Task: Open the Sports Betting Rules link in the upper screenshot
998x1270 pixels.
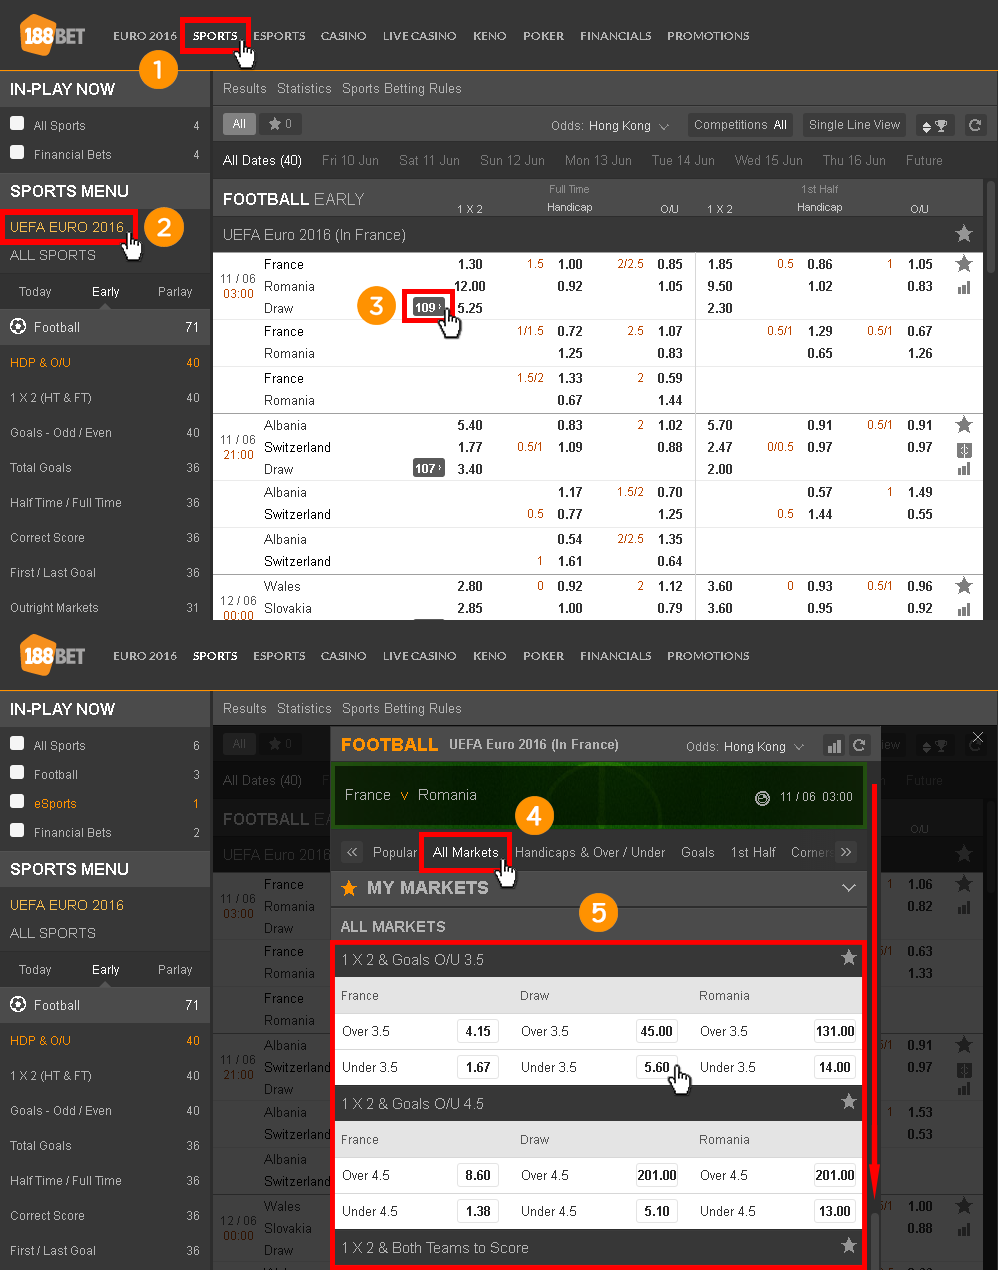Action: pyautogui.click(x=402, y=88)
